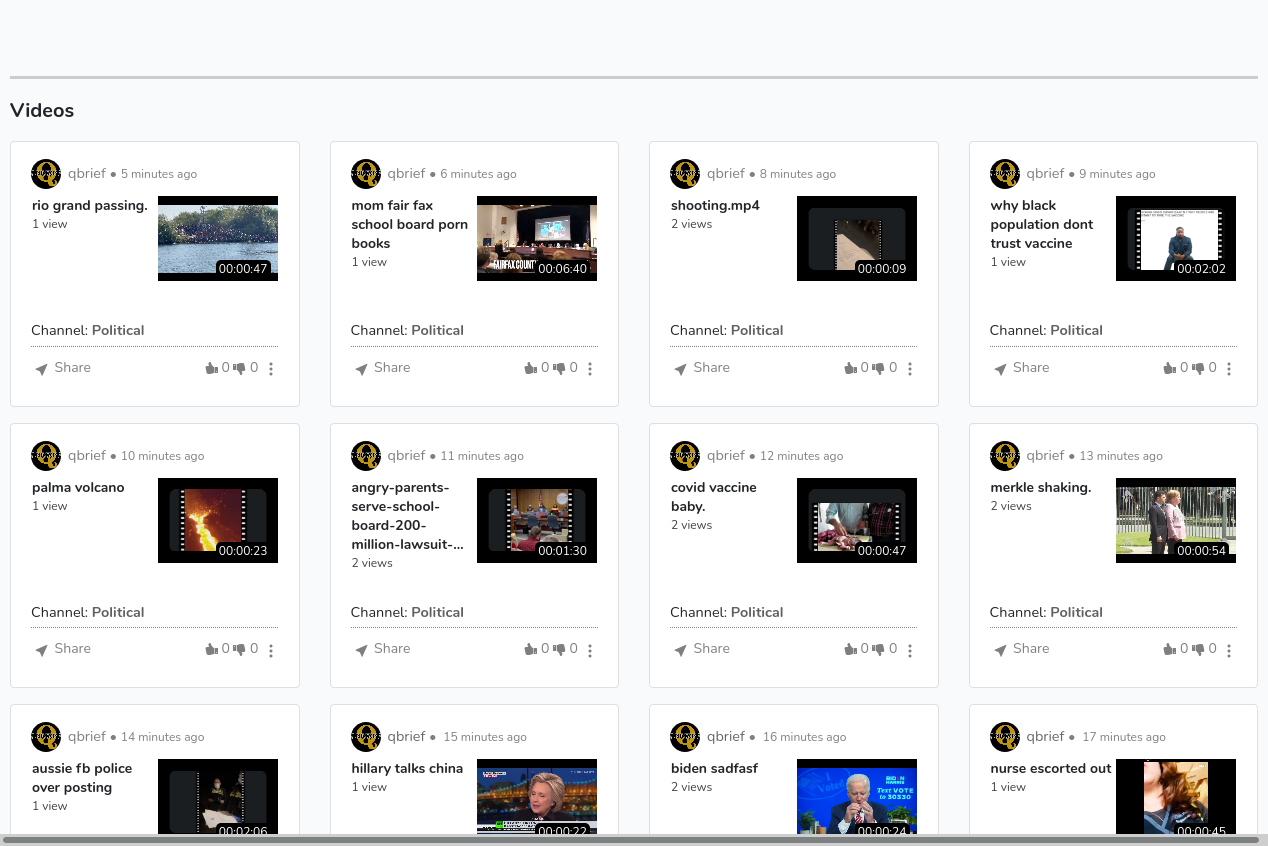The width and height of the screenshot is (1268, 846).
Task: Open qbrief username on 'merkle shaking.' card
Action: (1045, 455)
